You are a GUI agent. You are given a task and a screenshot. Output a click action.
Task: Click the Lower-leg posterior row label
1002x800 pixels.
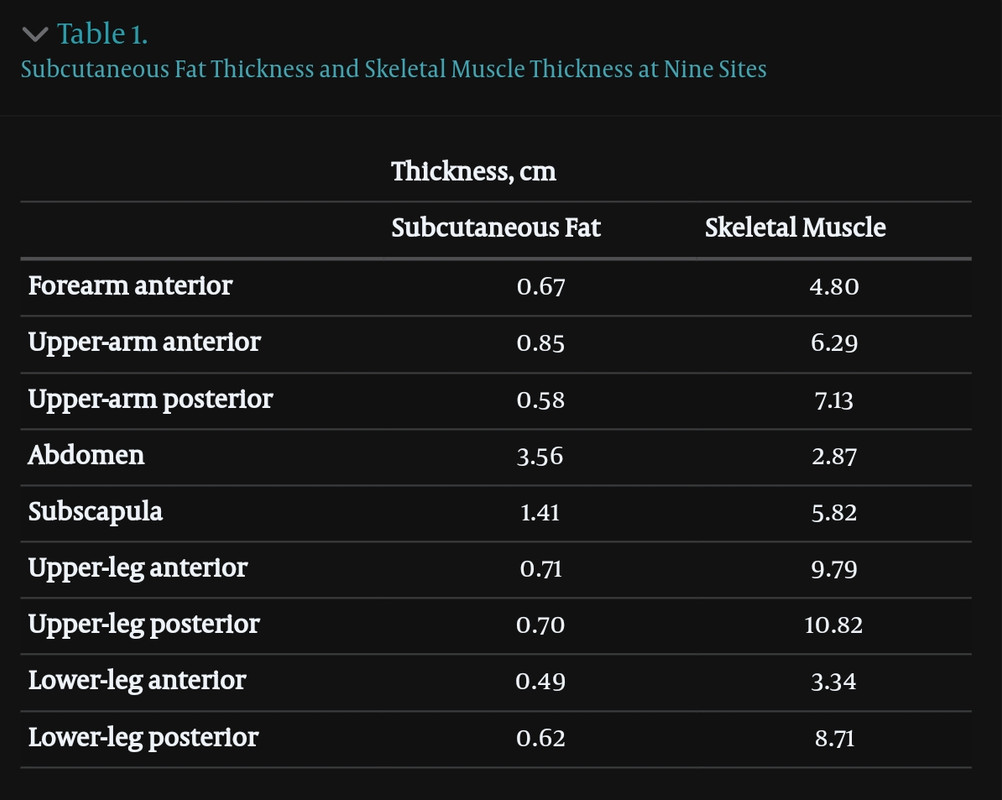click(x=143, y=737)
